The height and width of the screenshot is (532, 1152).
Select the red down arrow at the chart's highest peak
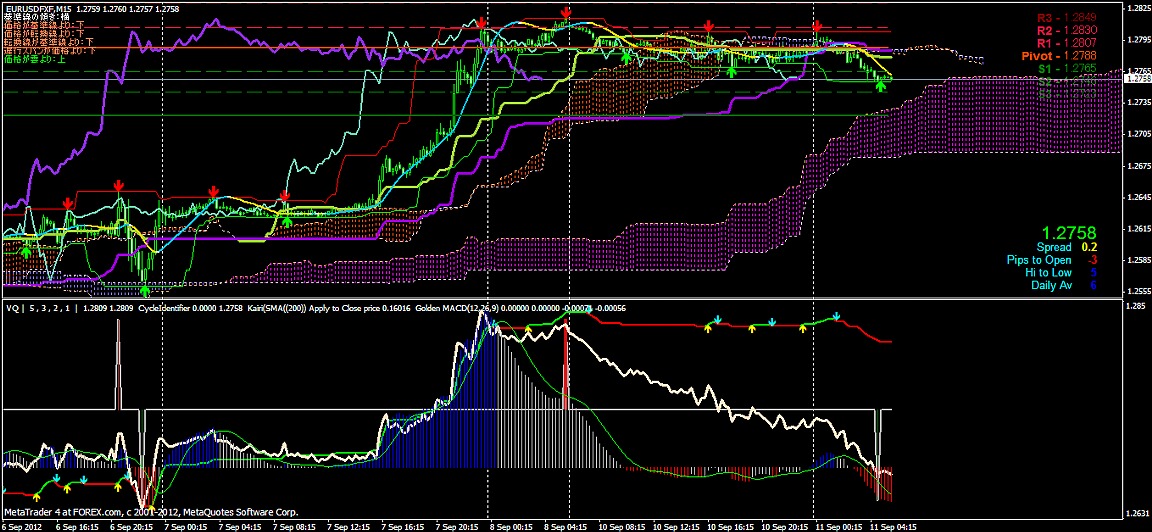[566, 13]
